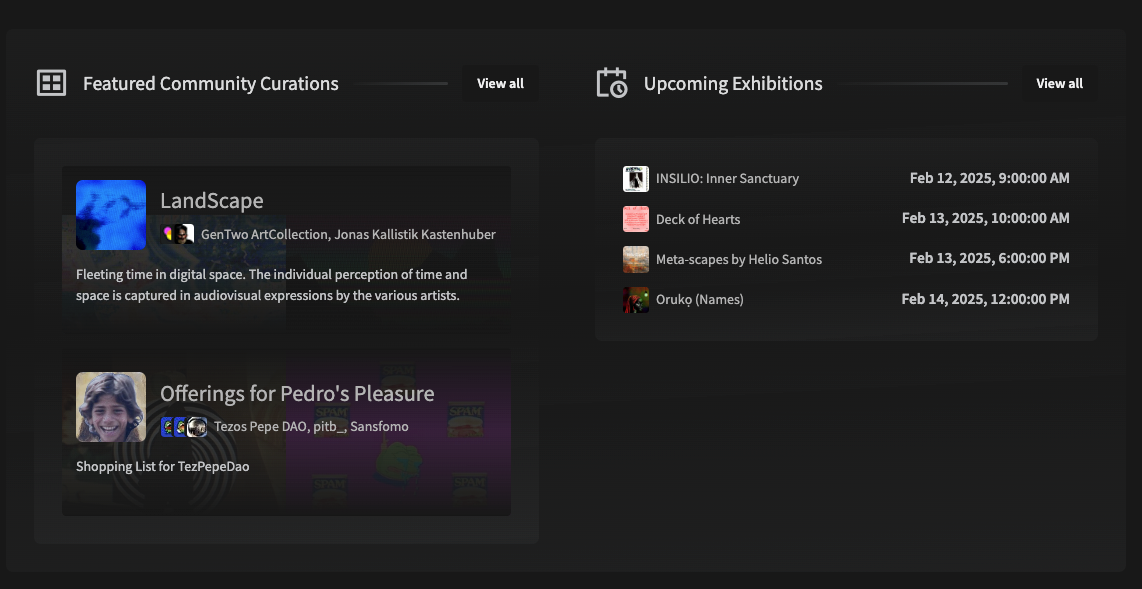Click the smiling portrait thumbnail for Pedro's Pleasure

111,407
